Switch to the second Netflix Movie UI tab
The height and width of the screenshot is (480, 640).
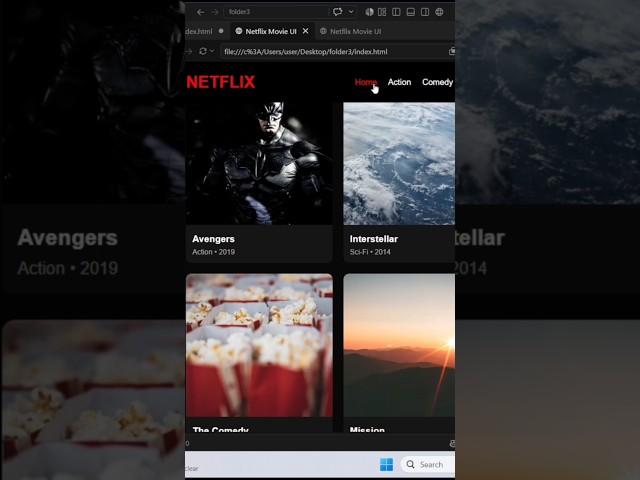coord(351,31)
